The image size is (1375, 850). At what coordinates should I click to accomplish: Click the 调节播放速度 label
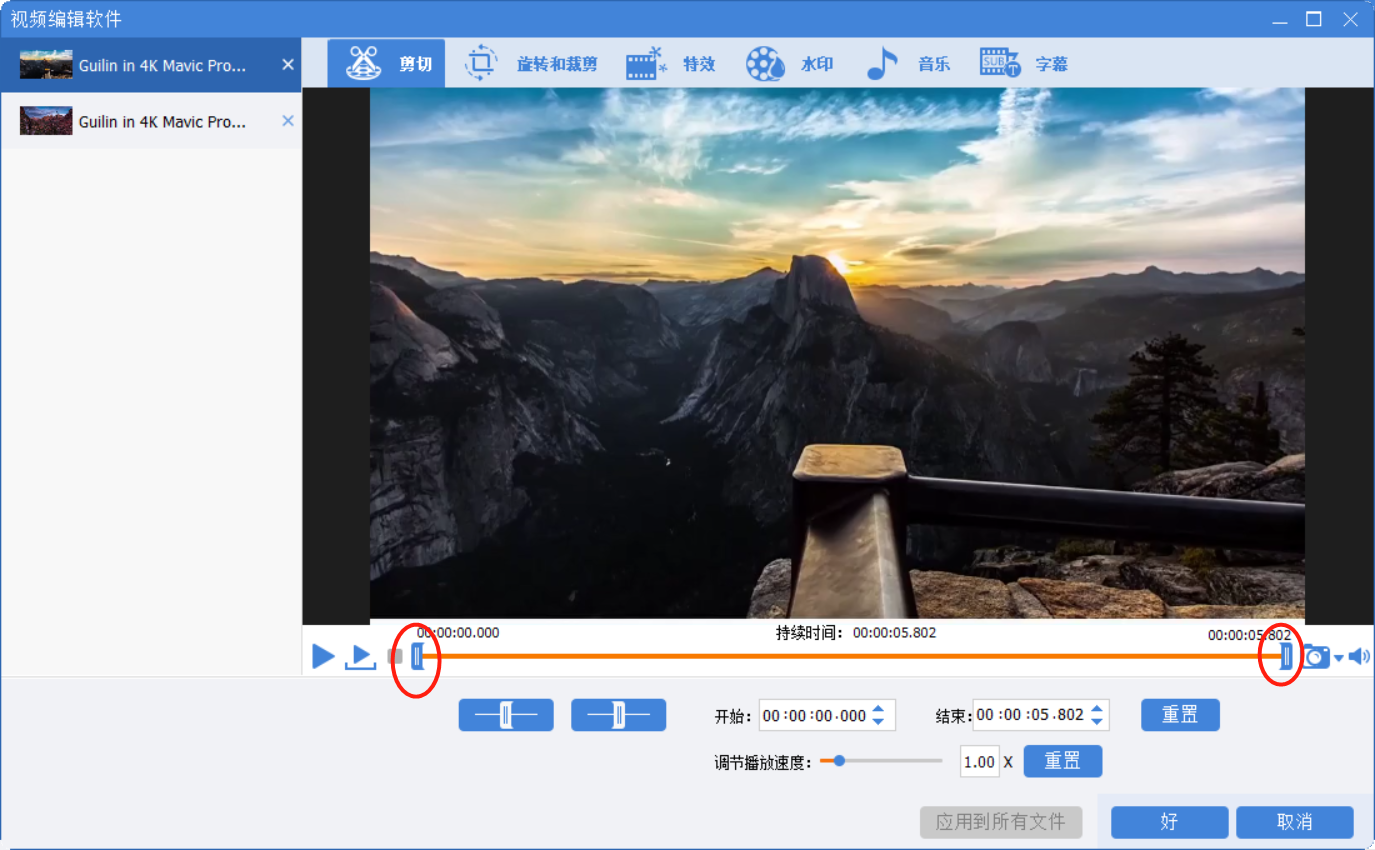click(763, 762)
